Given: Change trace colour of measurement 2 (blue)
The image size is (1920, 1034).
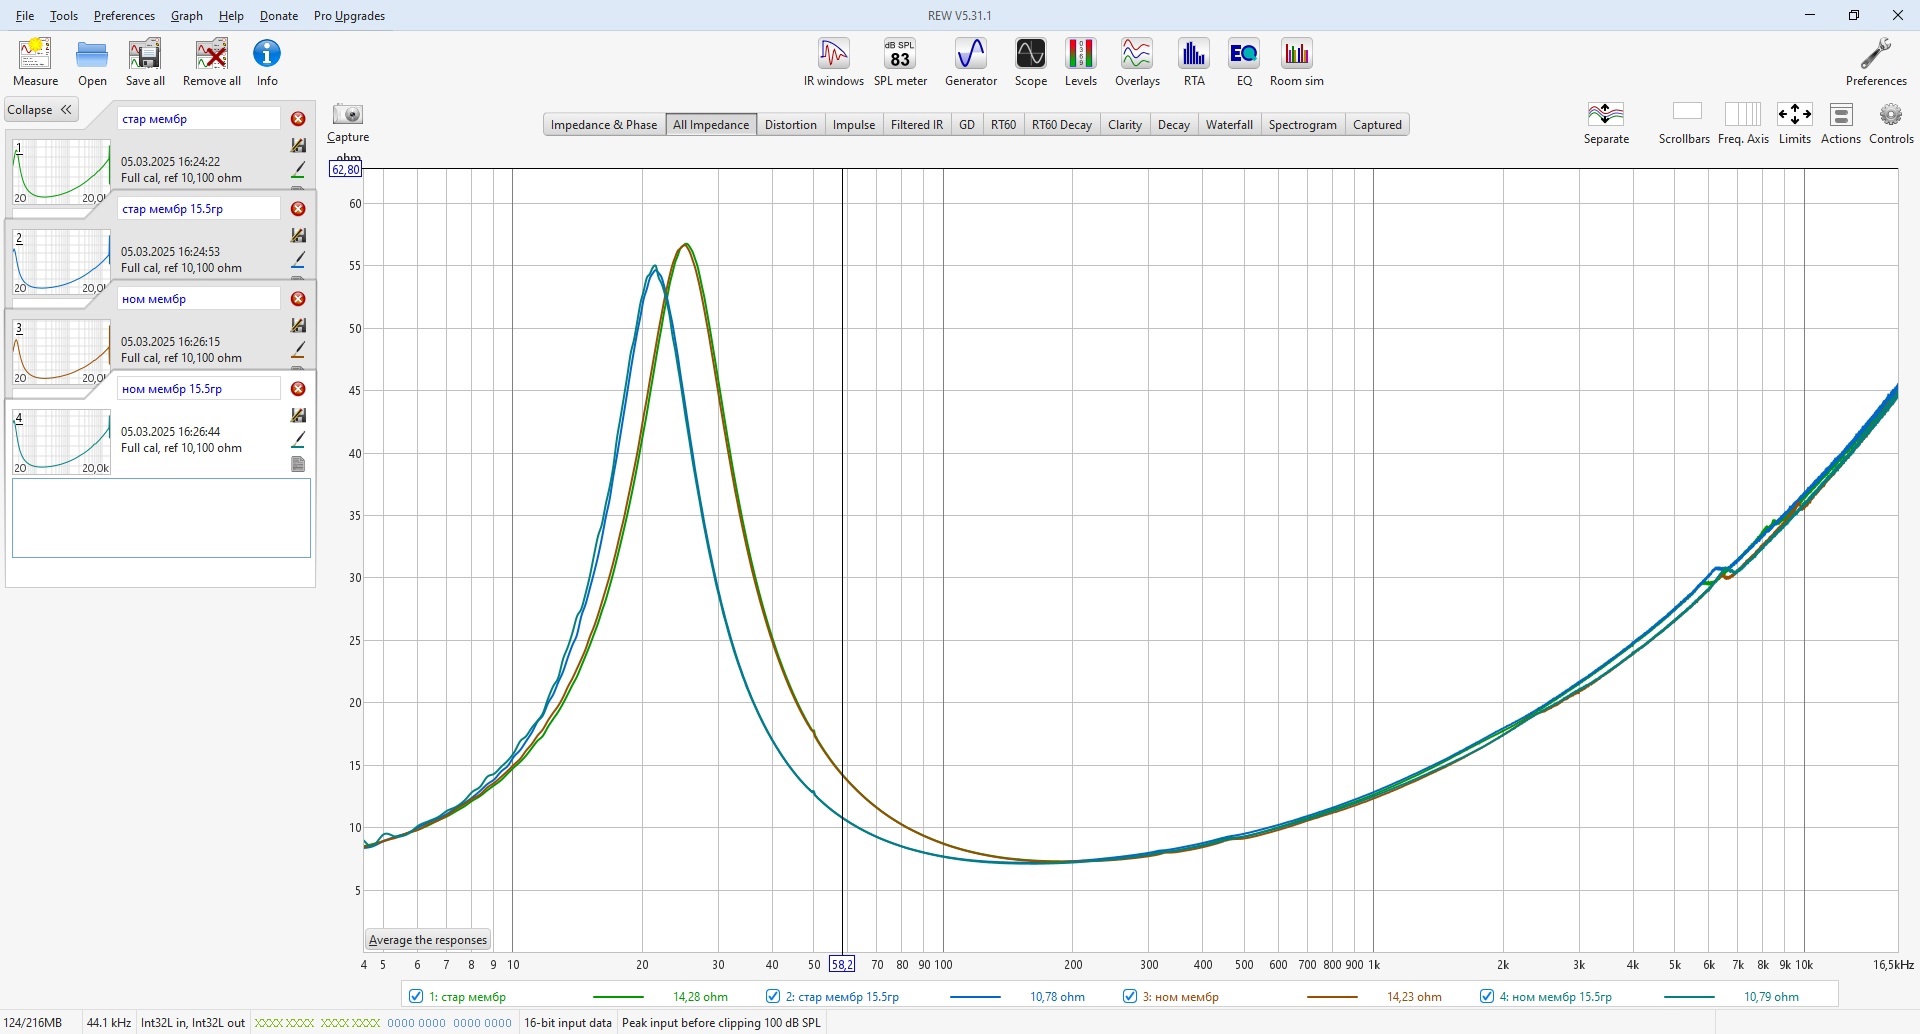Looking at the screenshot, I should tap(298, 260).
